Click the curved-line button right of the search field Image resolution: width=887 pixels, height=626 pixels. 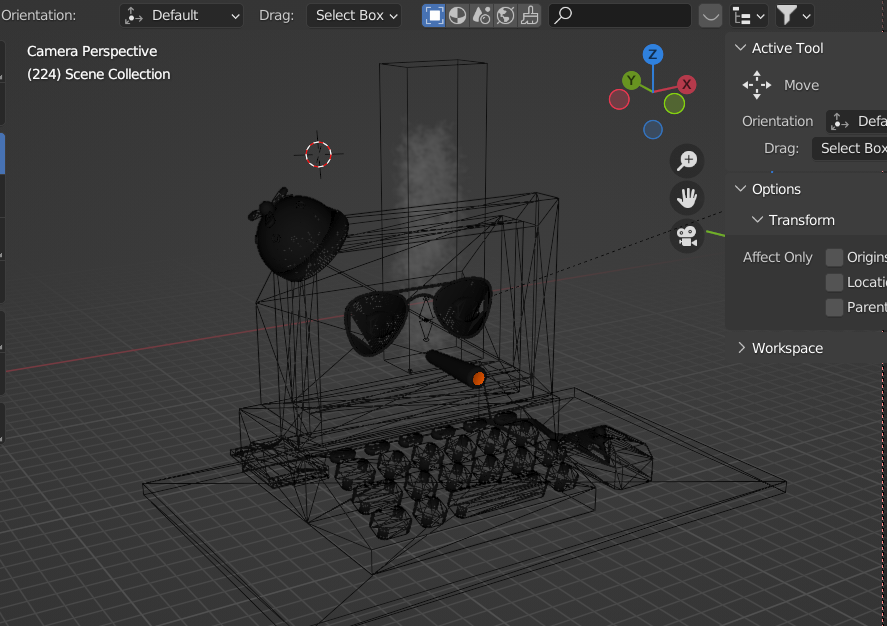point(711,15)
